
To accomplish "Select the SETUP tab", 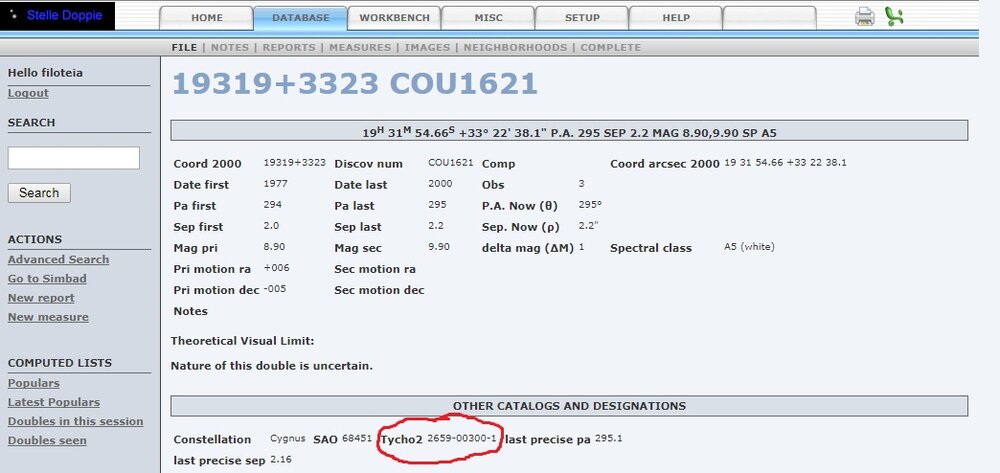I will [582, 18].
